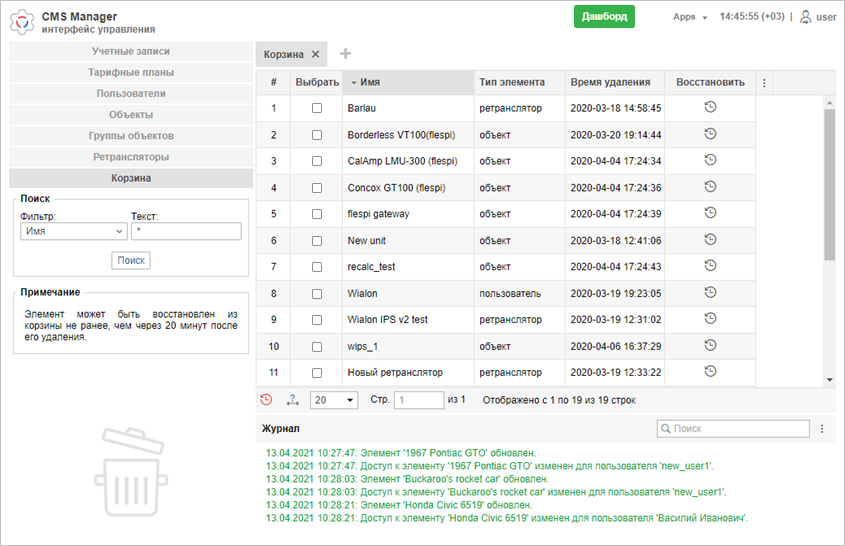Click column auto-width icon below table
The width and height of the screenshot is (845, 546).
tap(292, 400)
